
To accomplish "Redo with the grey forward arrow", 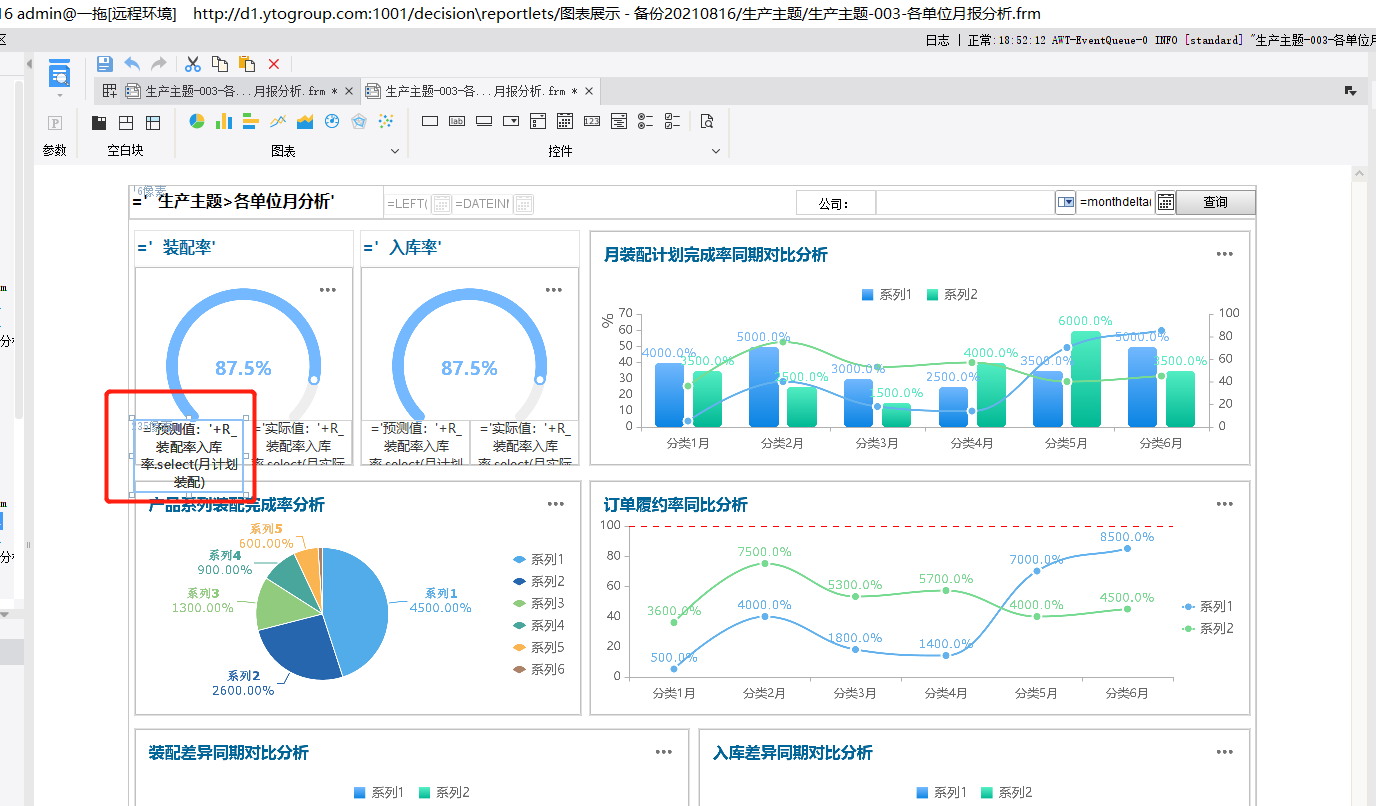I will [158, 64].
